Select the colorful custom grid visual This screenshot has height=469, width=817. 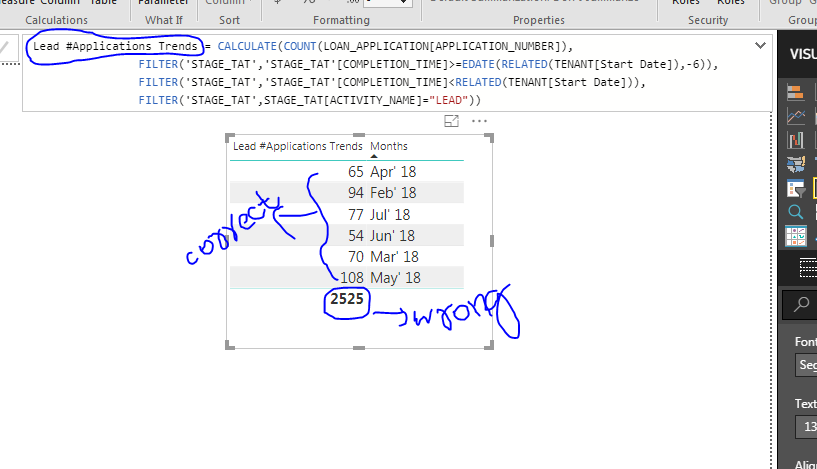tap(796, 236)
